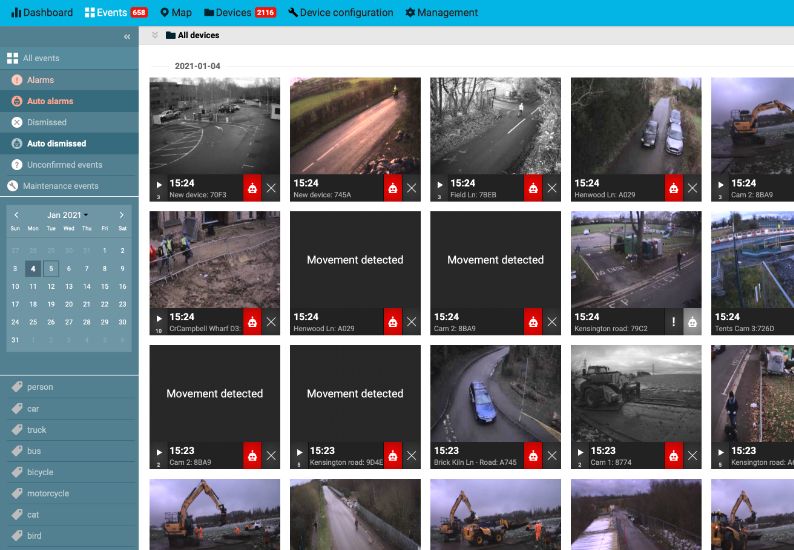
Task: Open the Dashboard tab
Action: tap(42, 12)
